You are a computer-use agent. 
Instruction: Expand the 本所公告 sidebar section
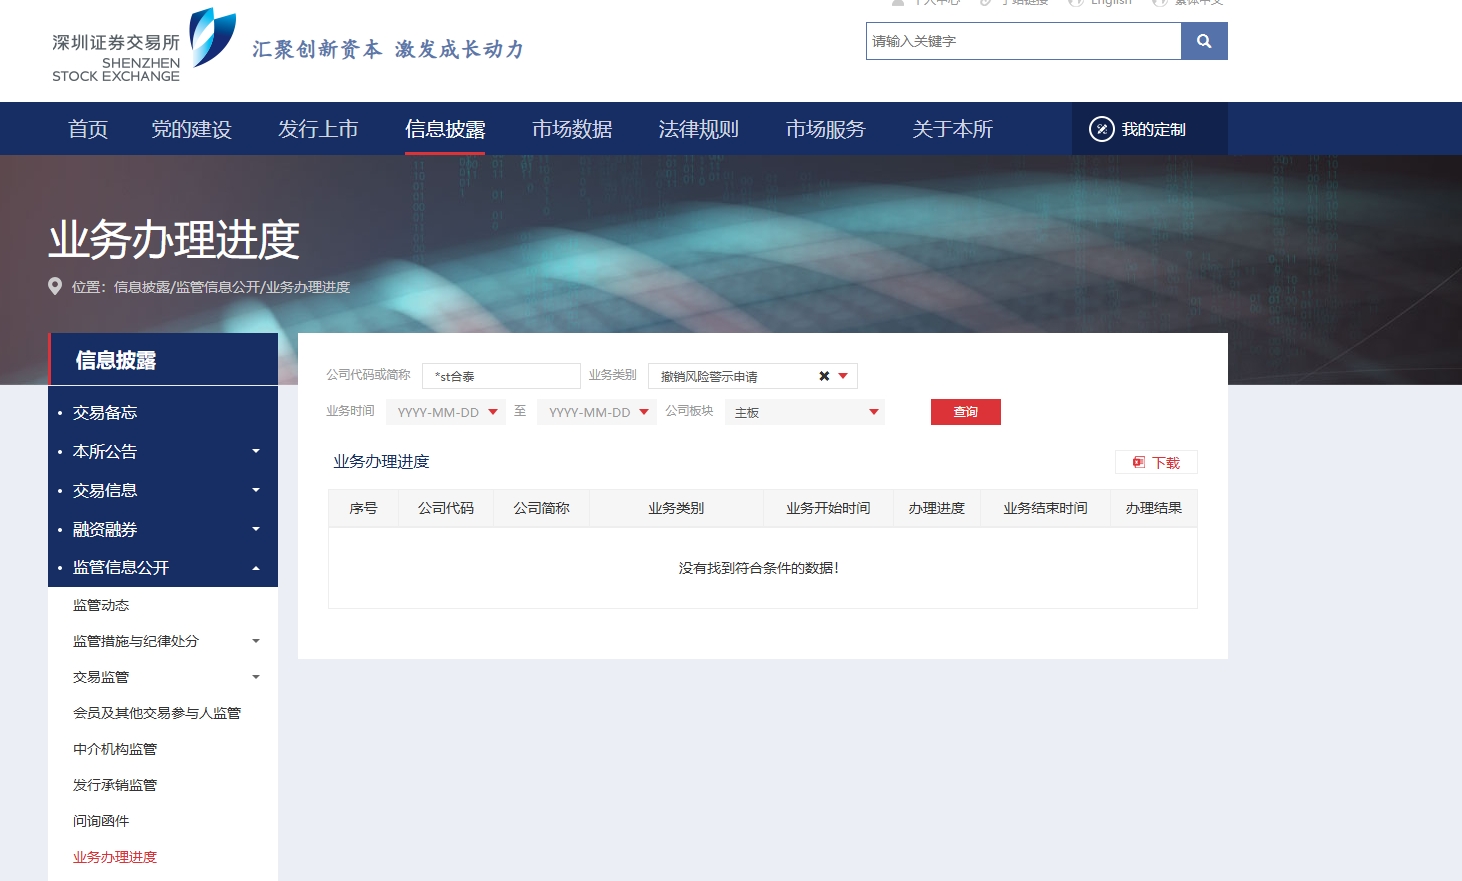[x=256, y=451]
